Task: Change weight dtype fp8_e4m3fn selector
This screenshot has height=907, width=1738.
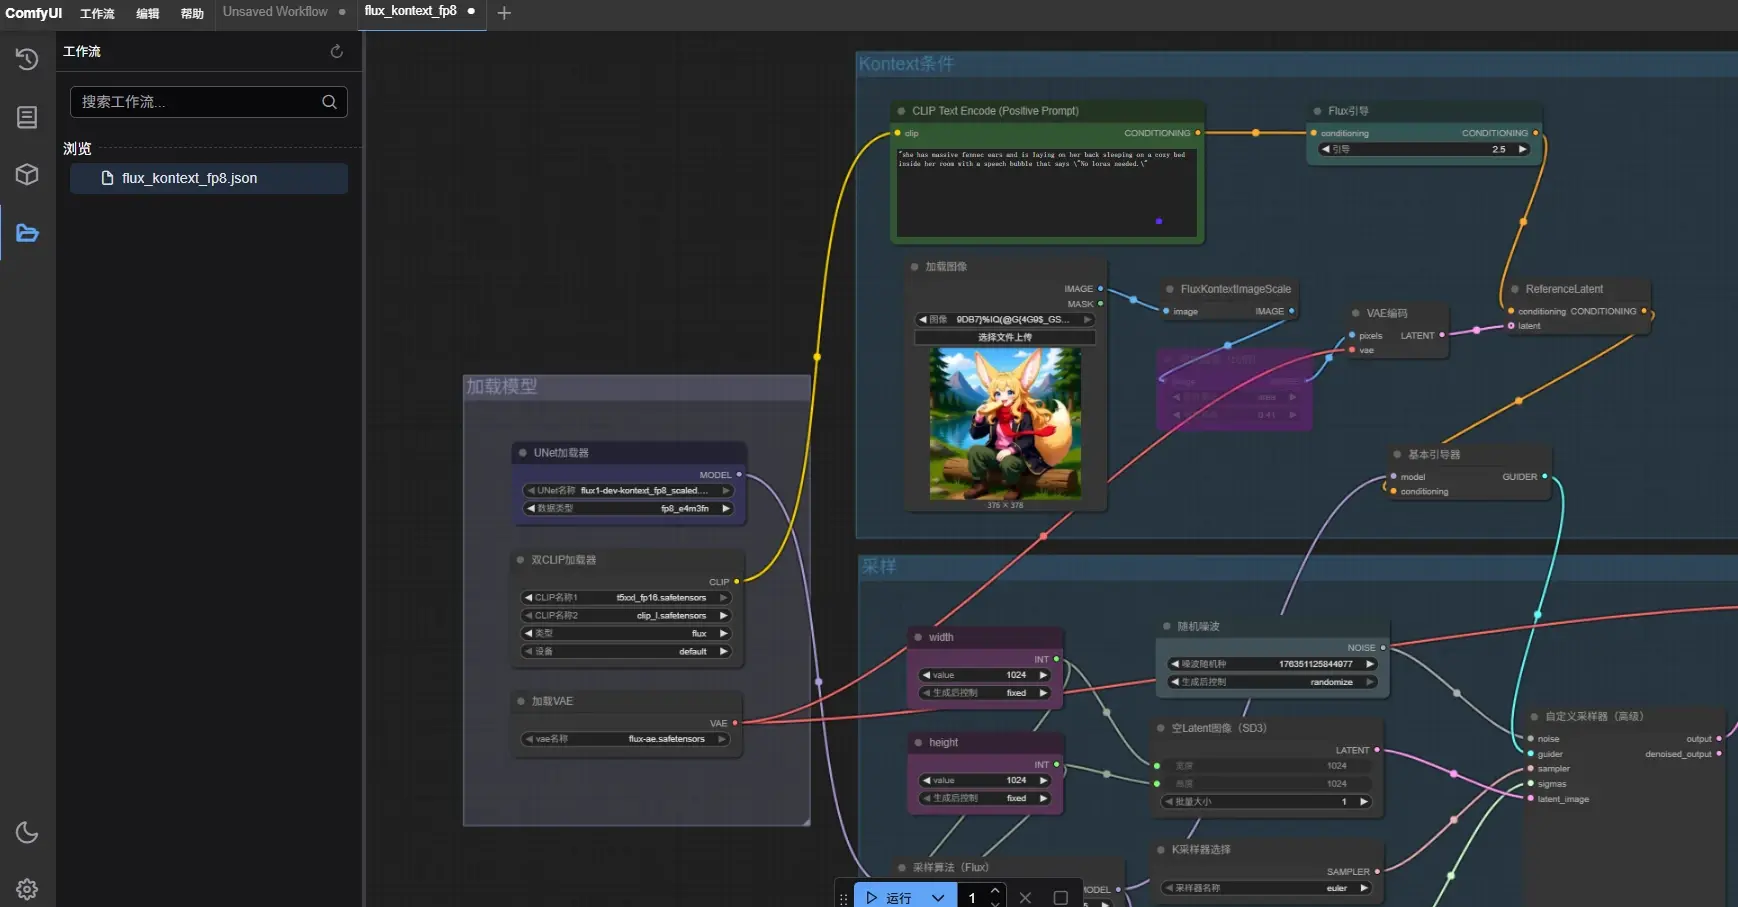Action: (628, 508)
